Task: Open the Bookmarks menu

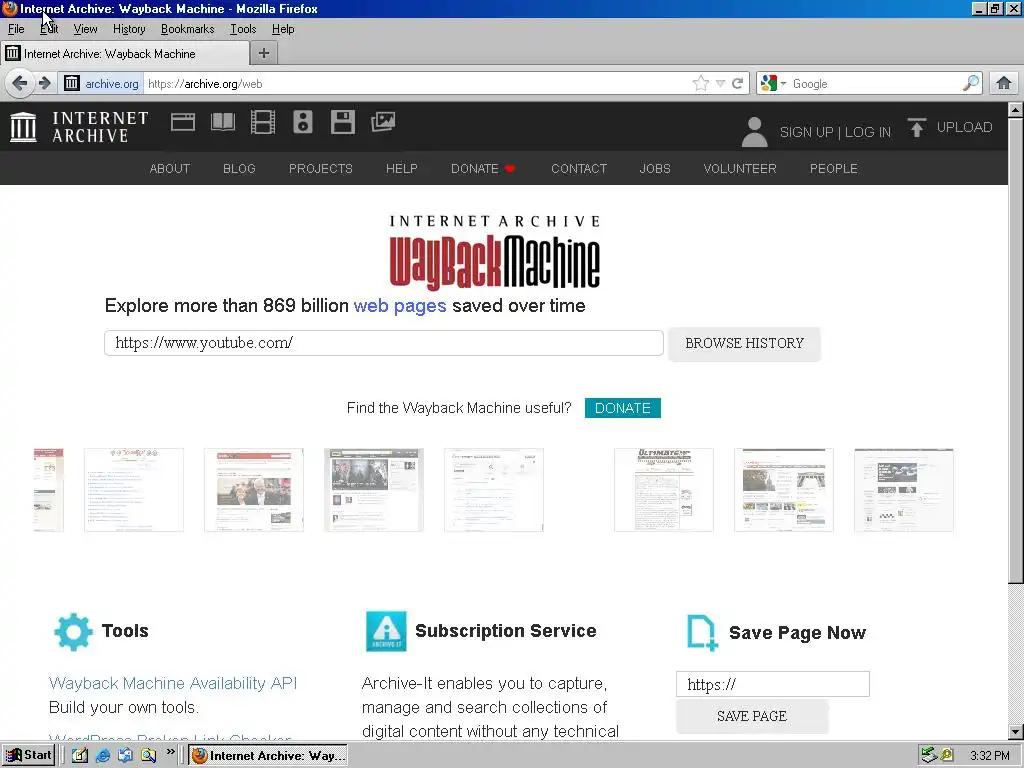Action: tap(187, 29)
